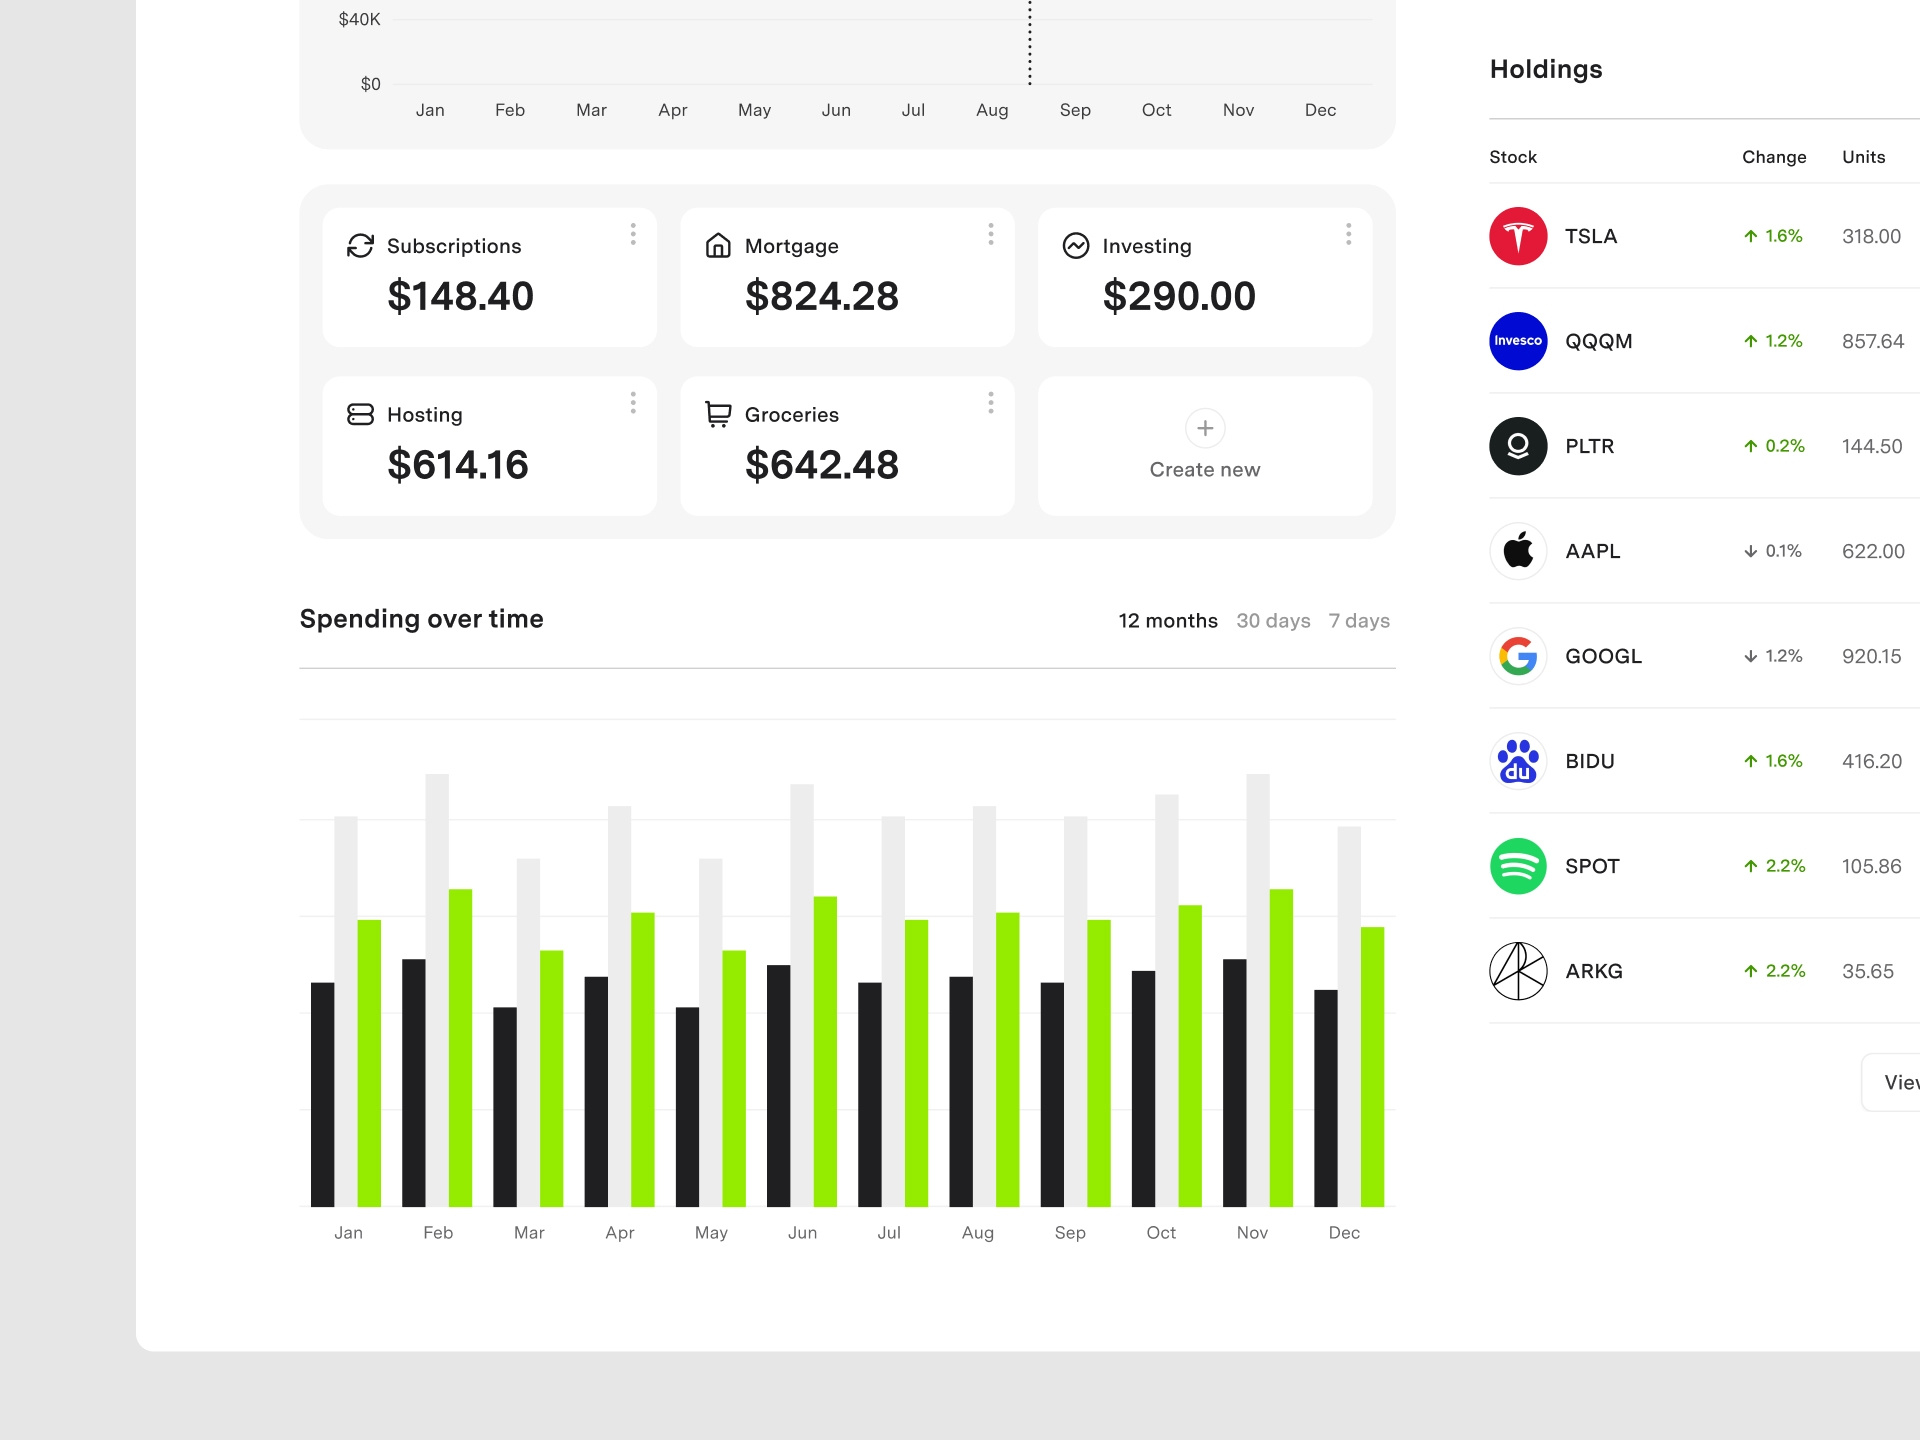Open the Subscriptions card options menu
The image size is (1920, 1440).
(x=633, y=234)
